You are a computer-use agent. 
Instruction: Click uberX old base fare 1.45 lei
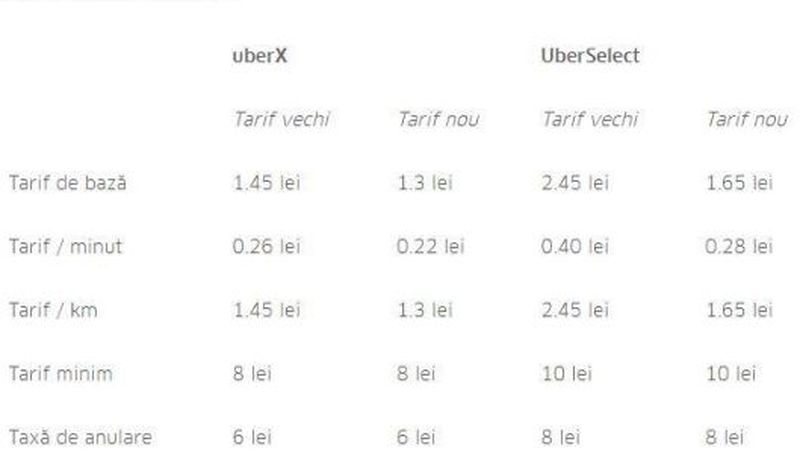(x=266, y=183)
